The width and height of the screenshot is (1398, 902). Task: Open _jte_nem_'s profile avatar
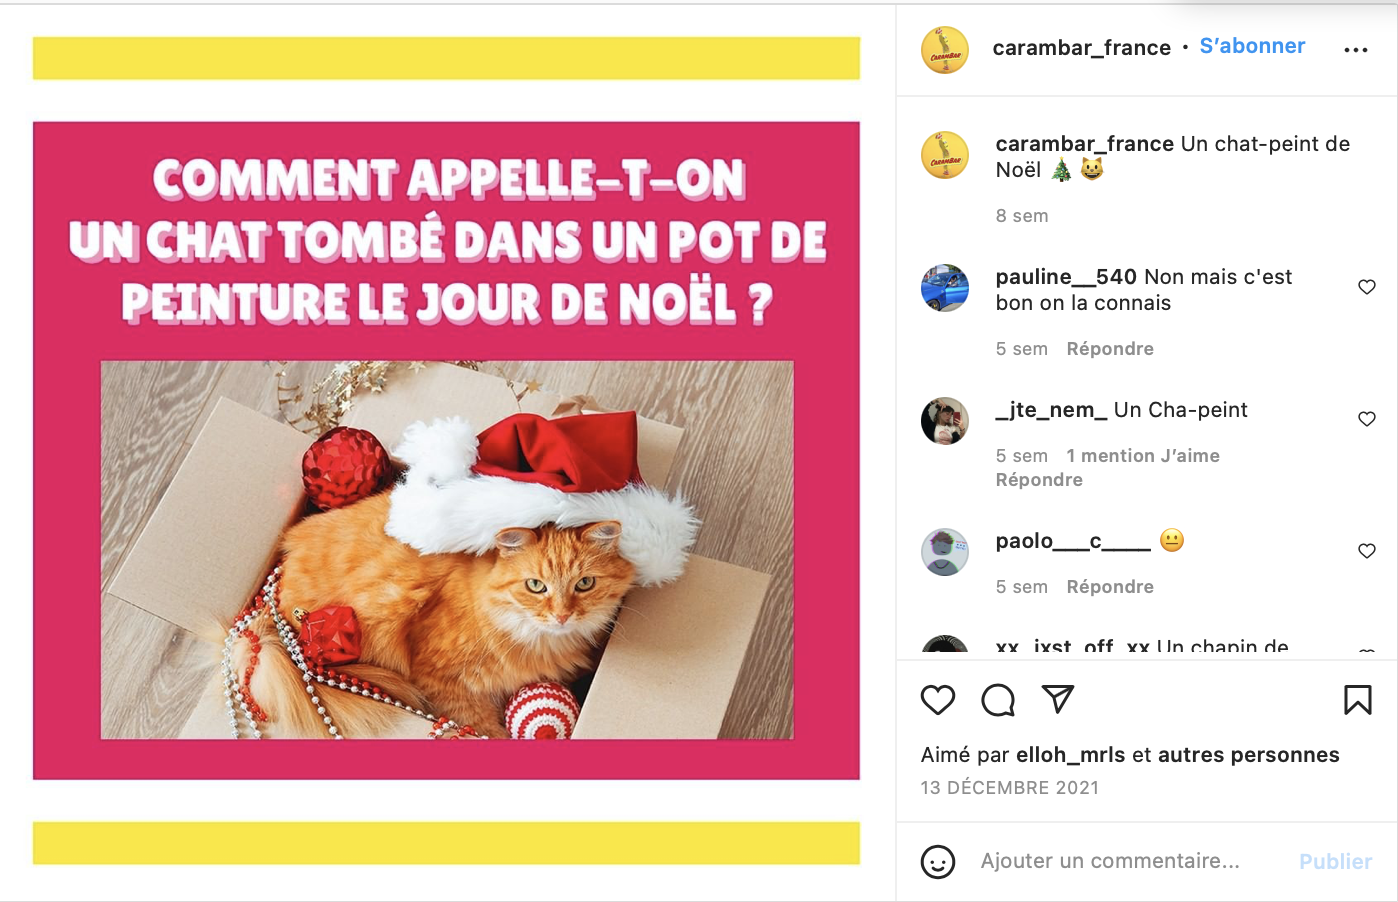(x=945, y=421)
